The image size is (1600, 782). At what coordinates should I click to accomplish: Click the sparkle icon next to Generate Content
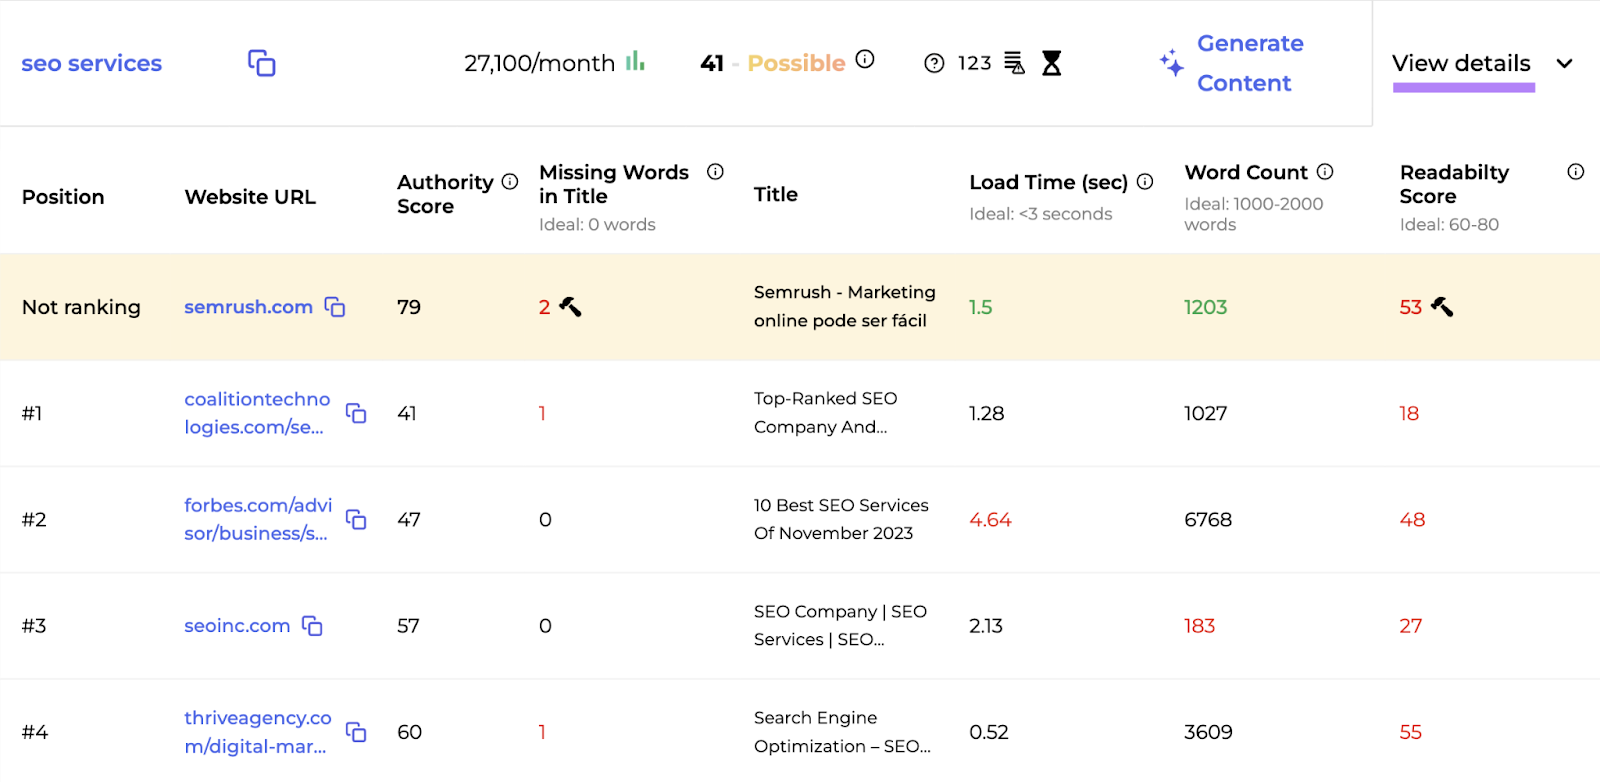[x=1172, y=63]
